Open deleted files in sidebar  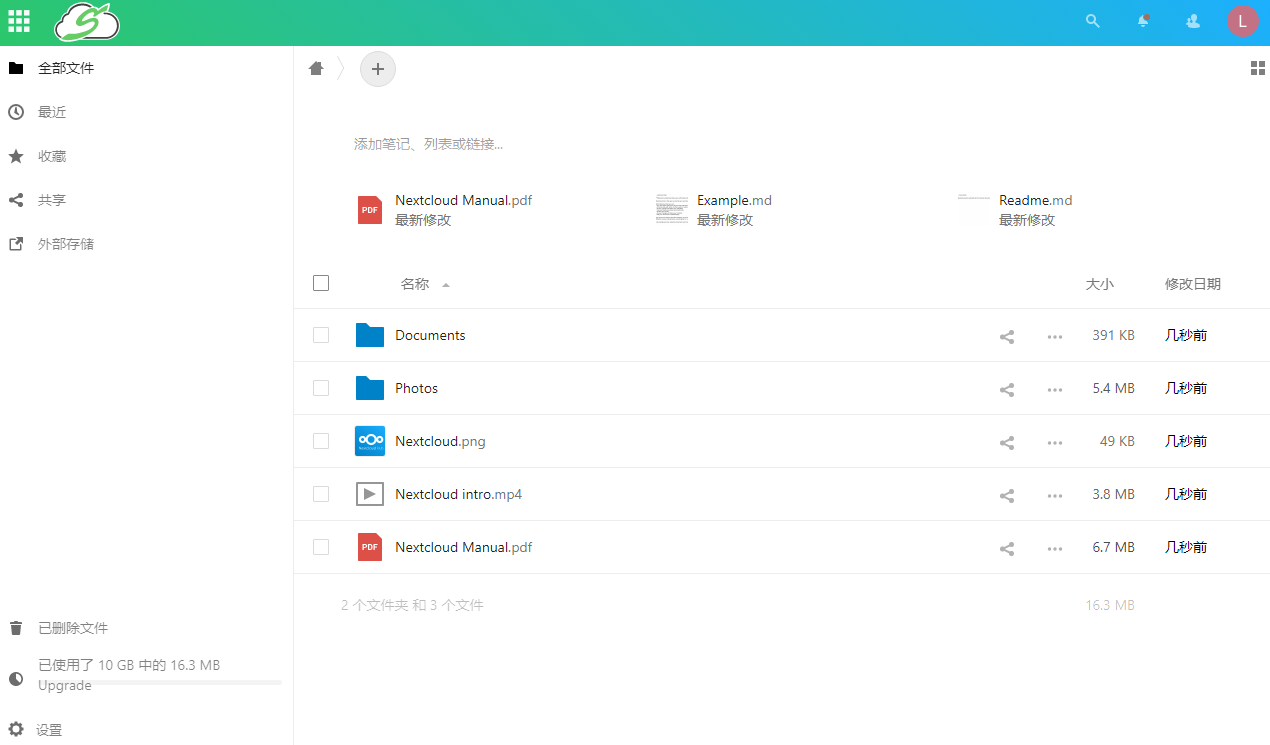pyautogui.click(x=72, y=628)
